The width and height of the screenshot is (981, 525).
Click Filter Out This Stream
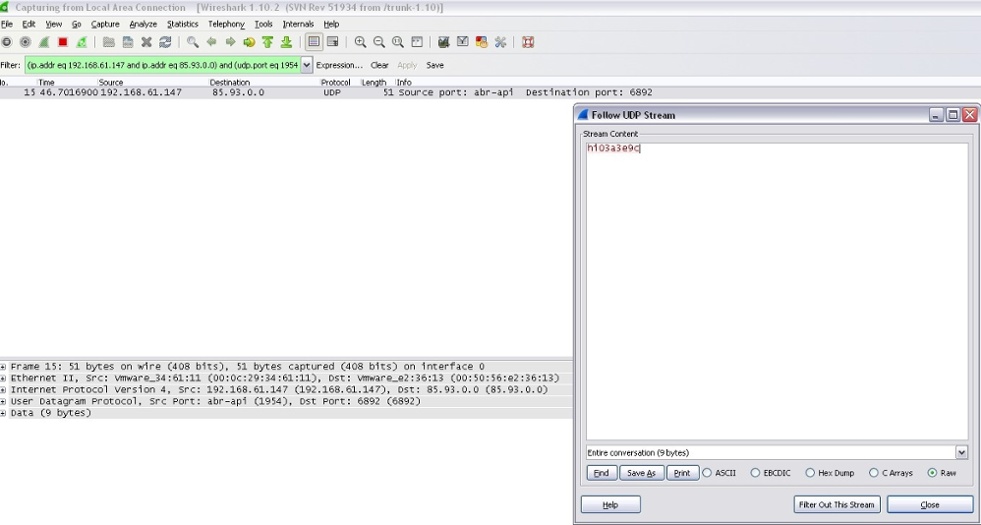837,504
